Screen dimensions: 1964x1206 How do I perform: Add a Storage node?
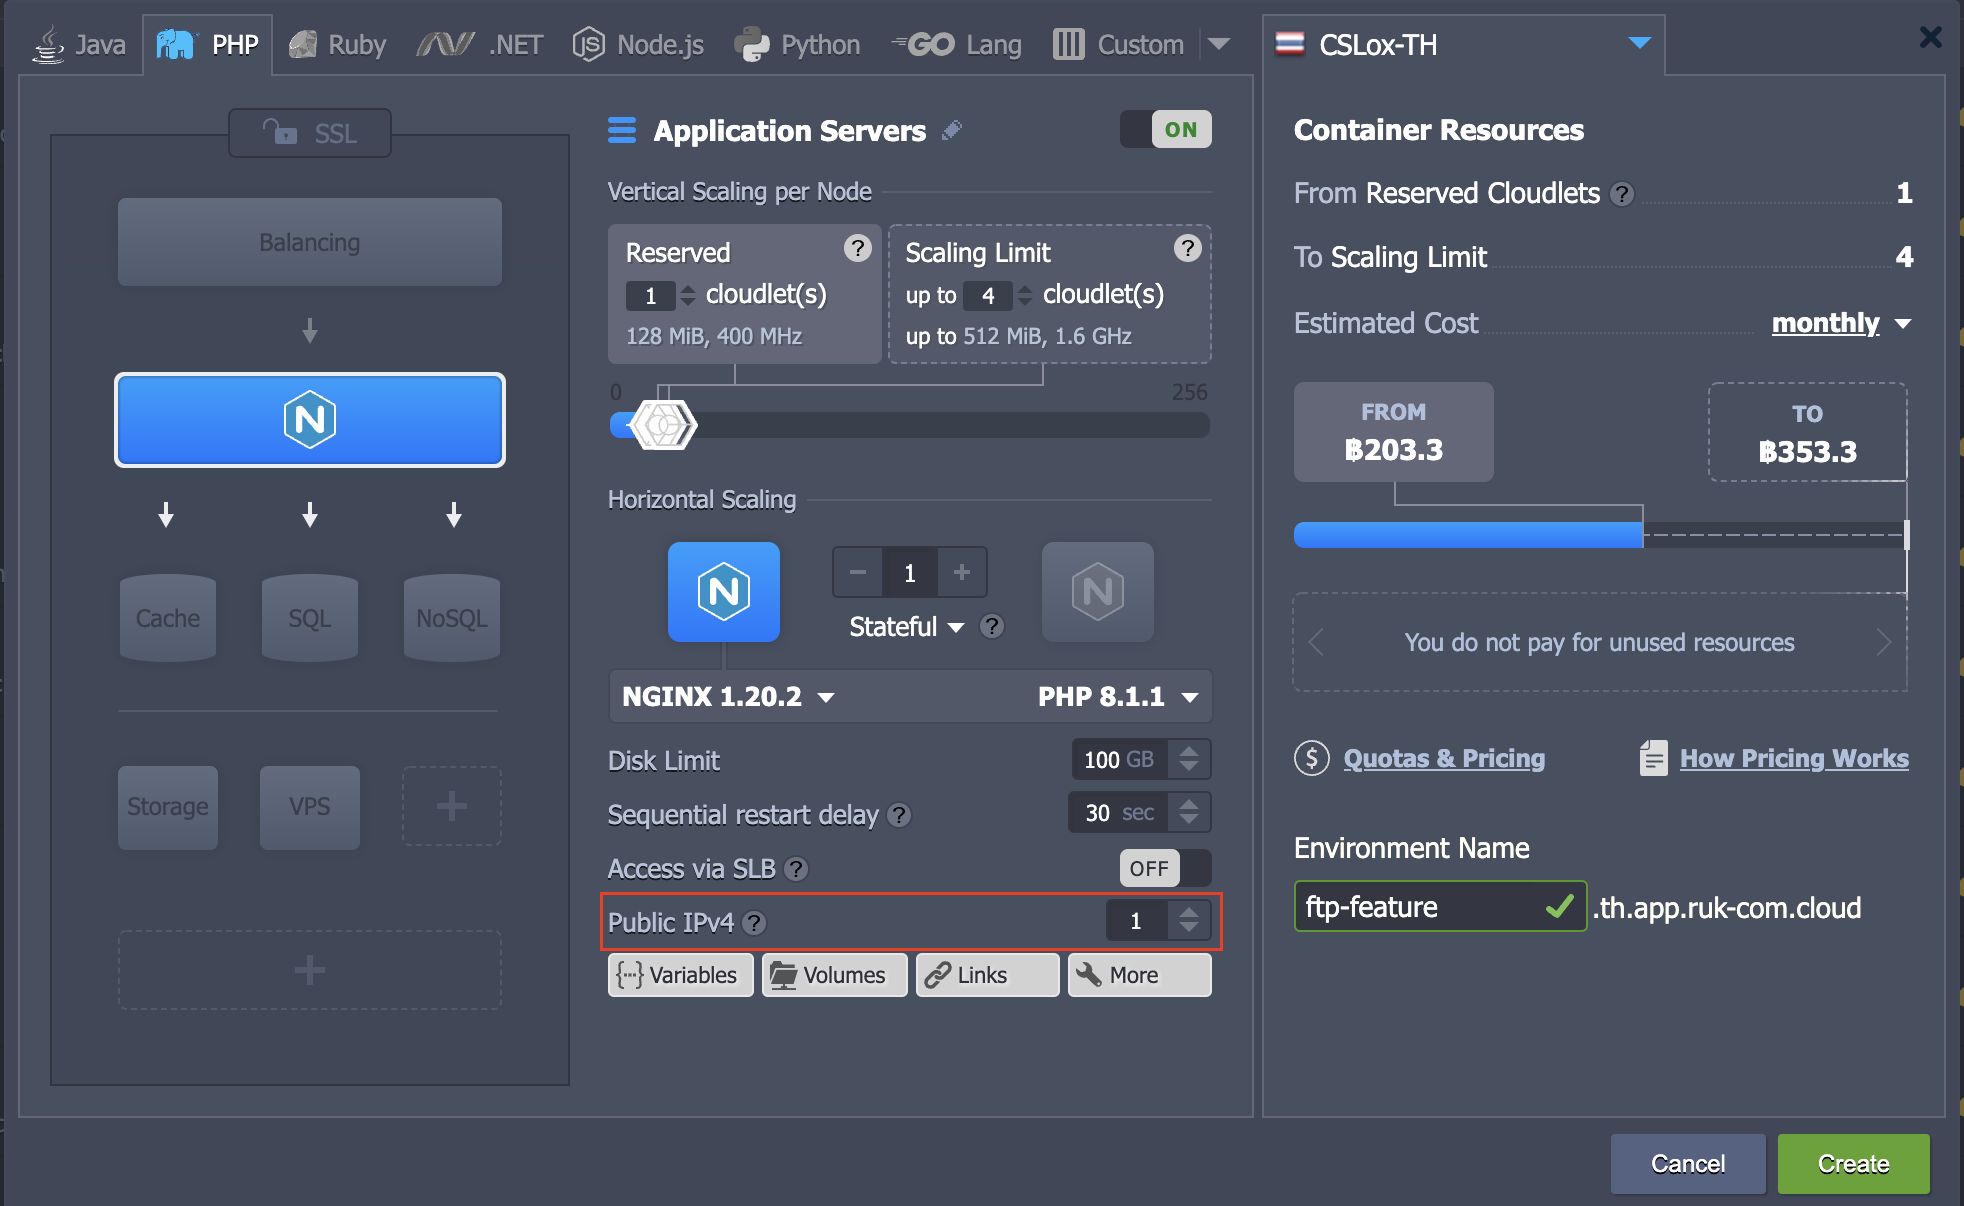pyautogui.click(x=168, y=807)
